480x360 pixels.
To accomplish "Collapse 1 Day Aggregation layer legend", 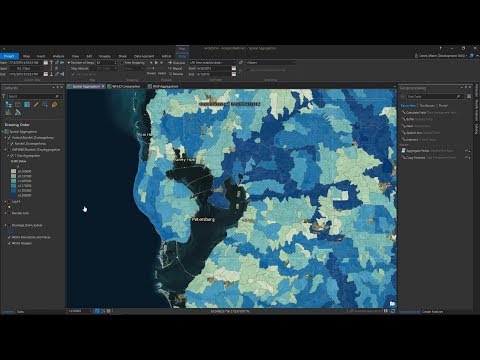I will 8,156.
